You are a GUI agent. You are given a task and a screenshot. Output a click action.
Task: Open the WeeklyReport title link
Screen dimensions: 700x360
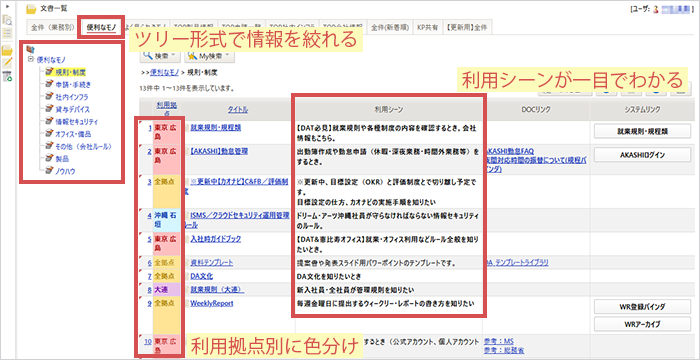212,303
